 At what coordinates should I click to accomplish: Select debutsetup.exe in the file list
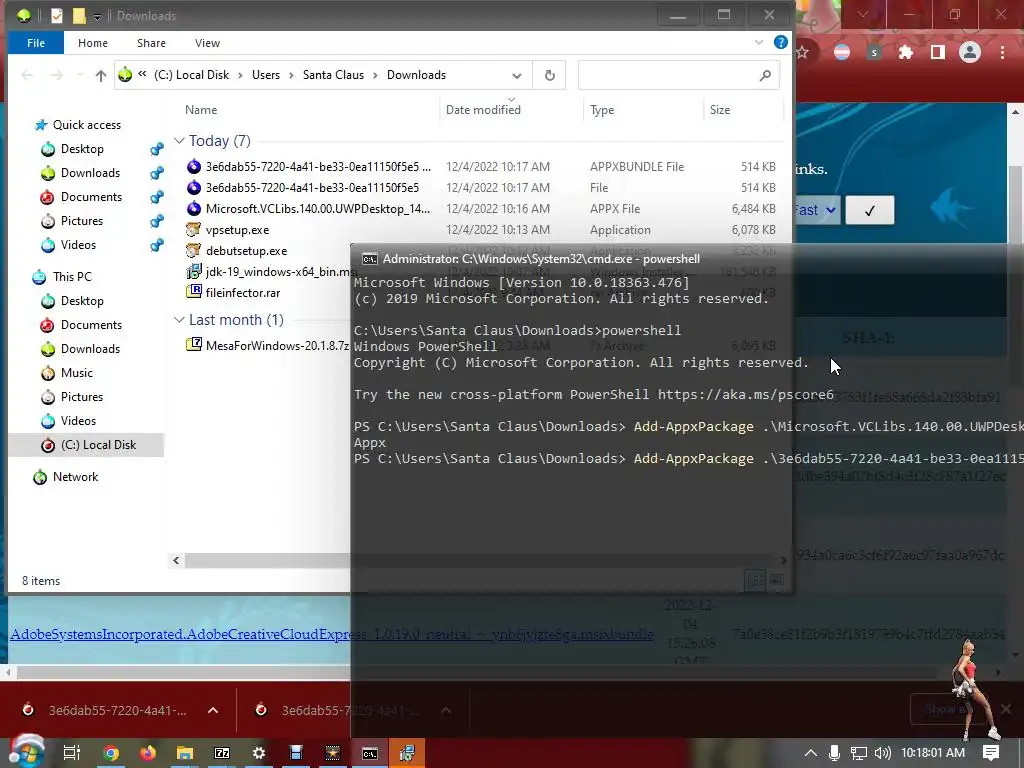click(x=246, y=251)
